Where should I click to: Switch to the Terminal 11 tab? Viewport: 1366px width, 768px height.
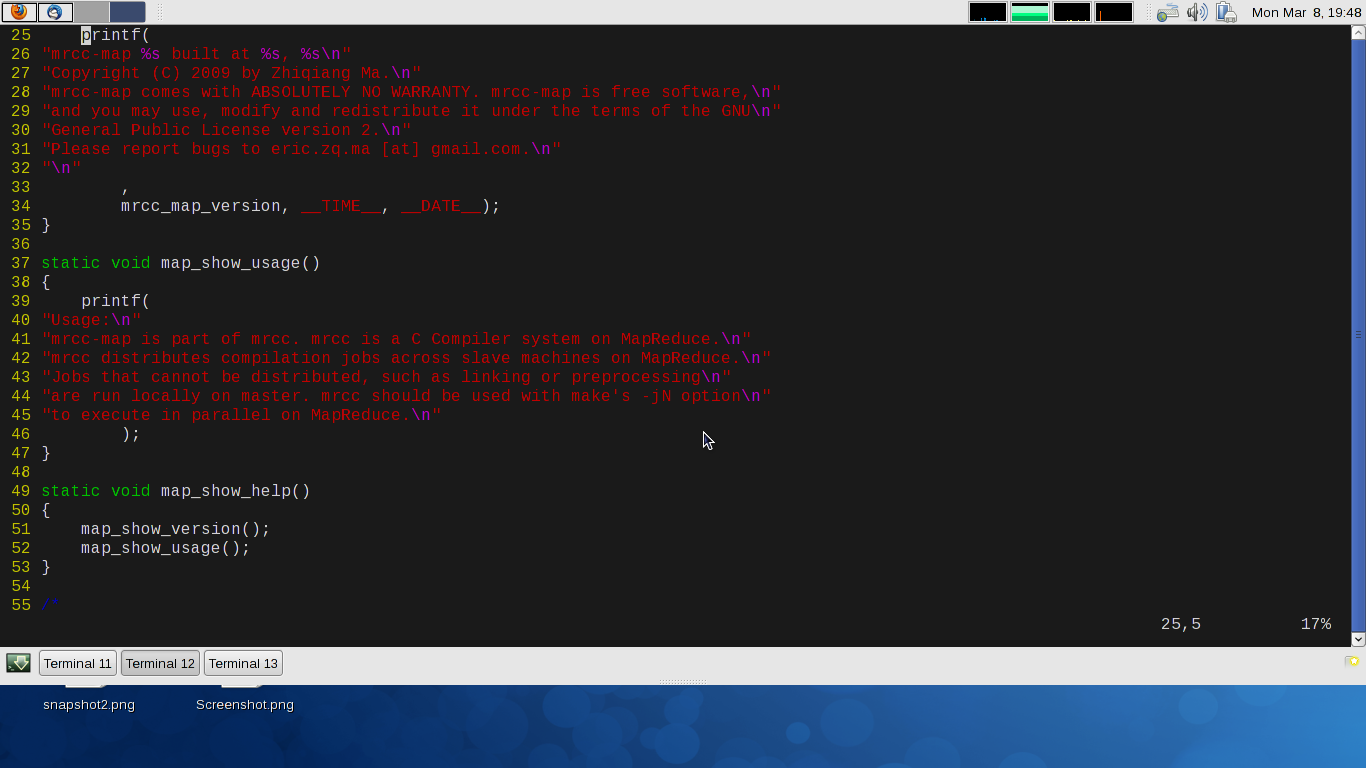point(77,663)
